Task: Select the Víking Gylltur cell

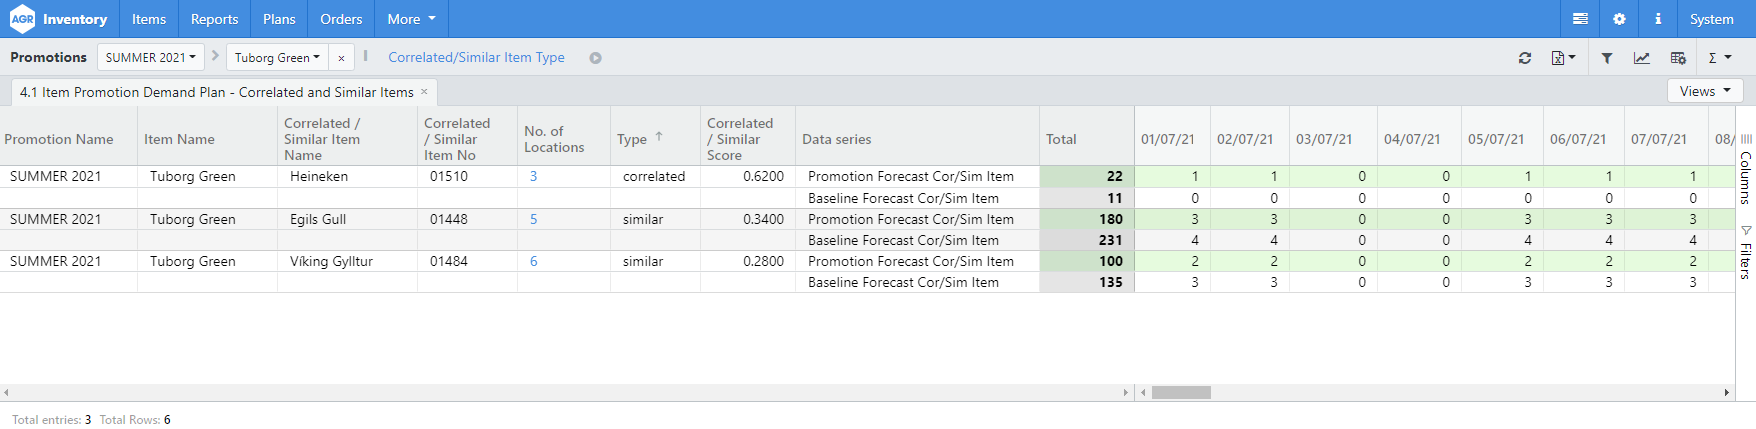Action: (x=347, y=261)
